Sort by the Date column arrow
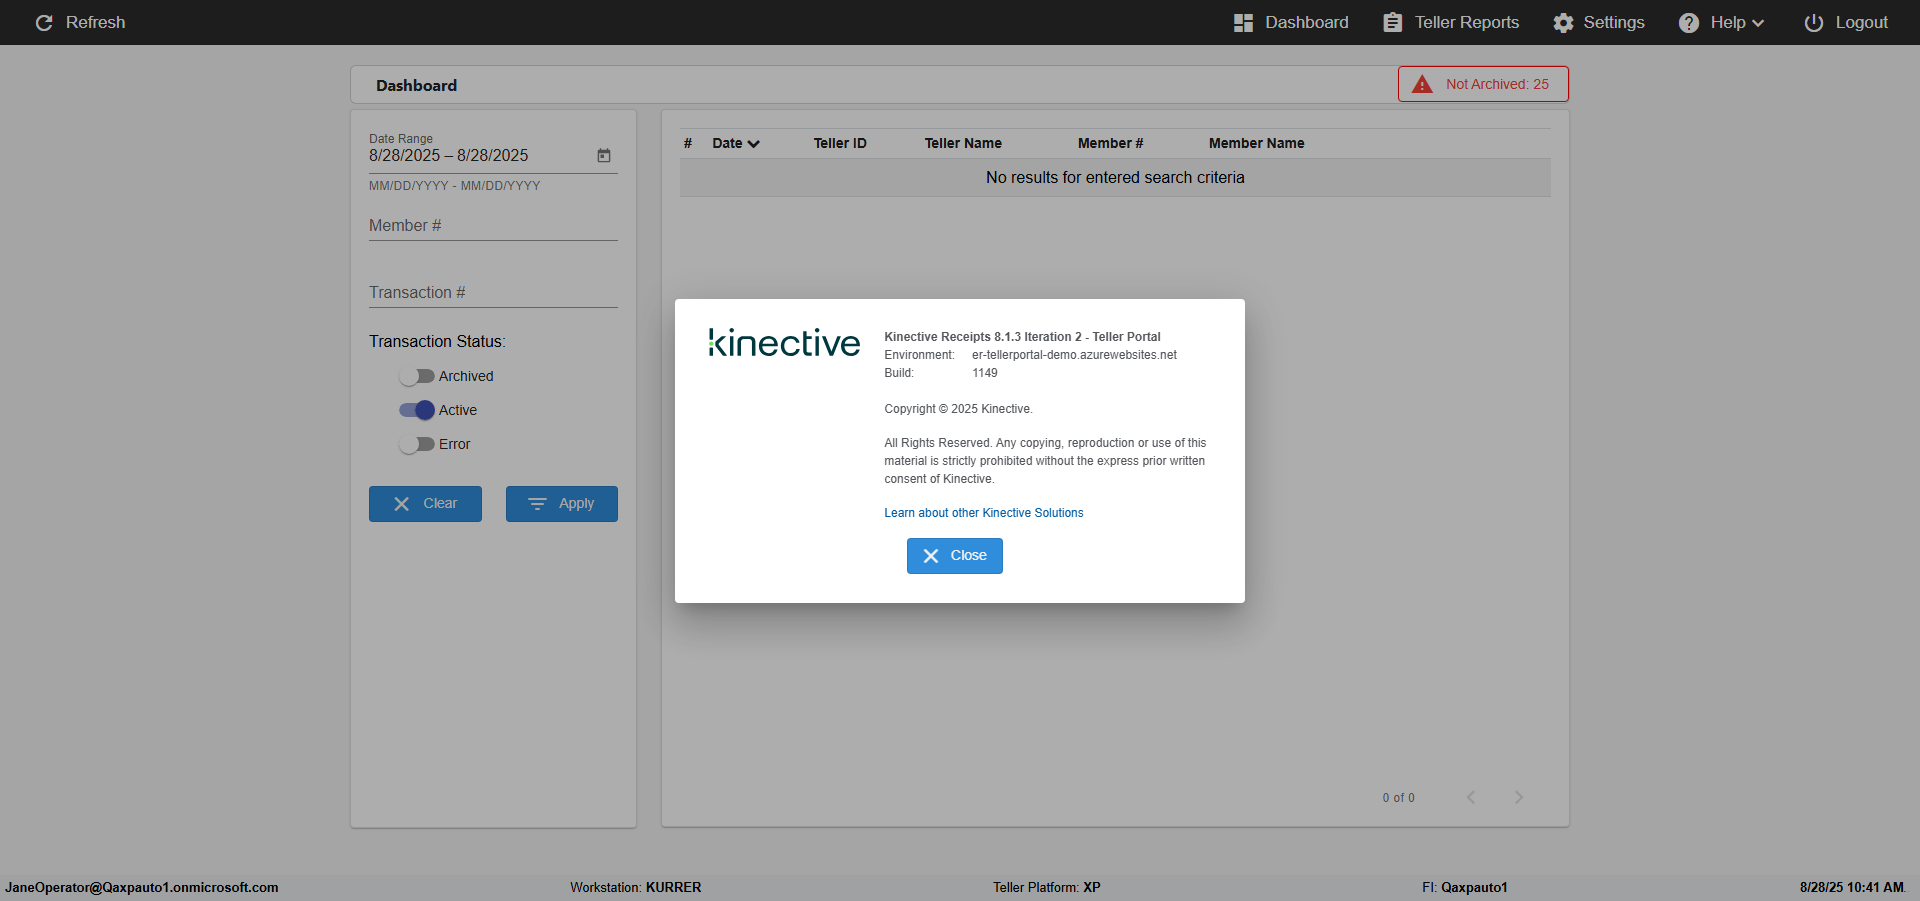1920x901 pixels. pyautogui.click(x=754, y=144)
